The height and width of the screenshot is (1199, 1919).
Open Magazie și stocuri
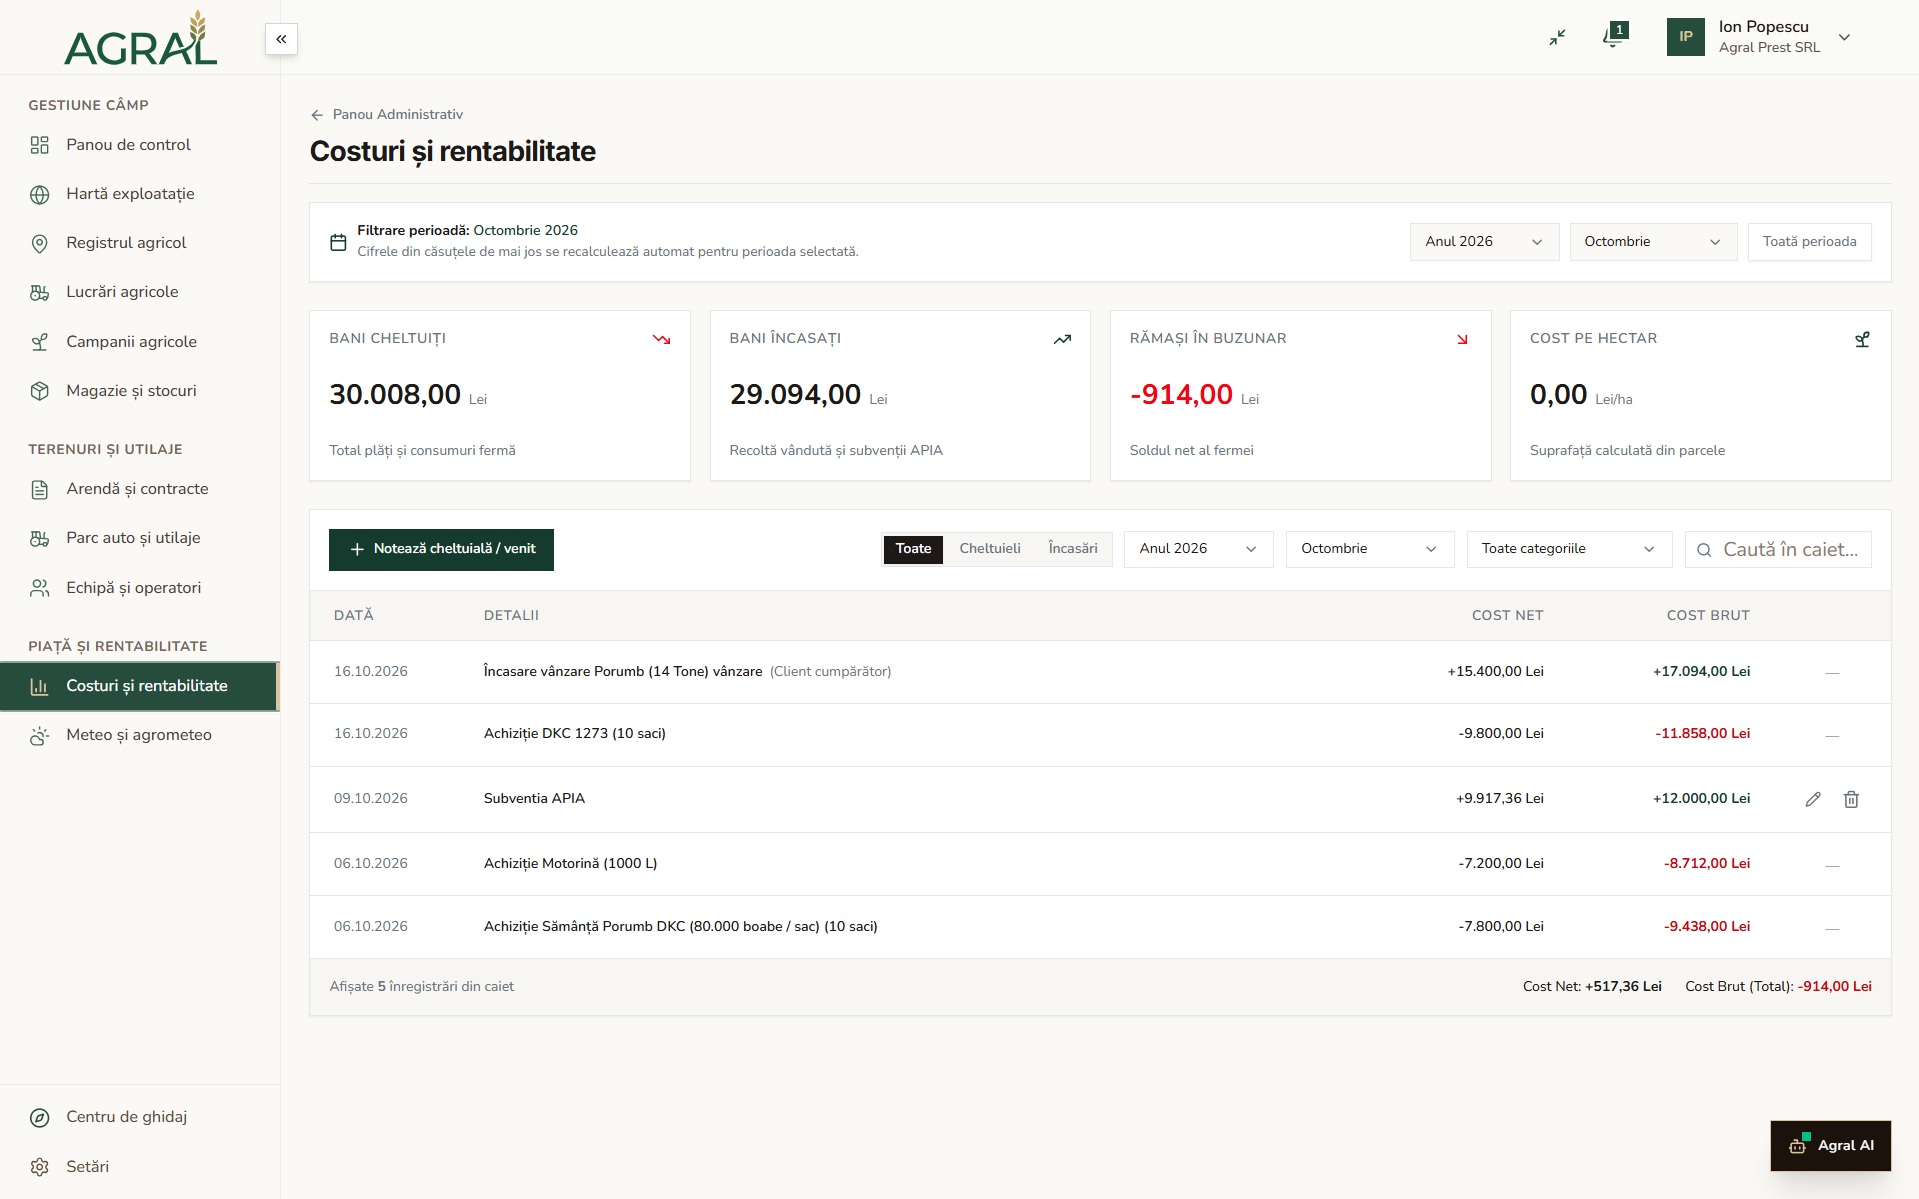tap(139, 391)
